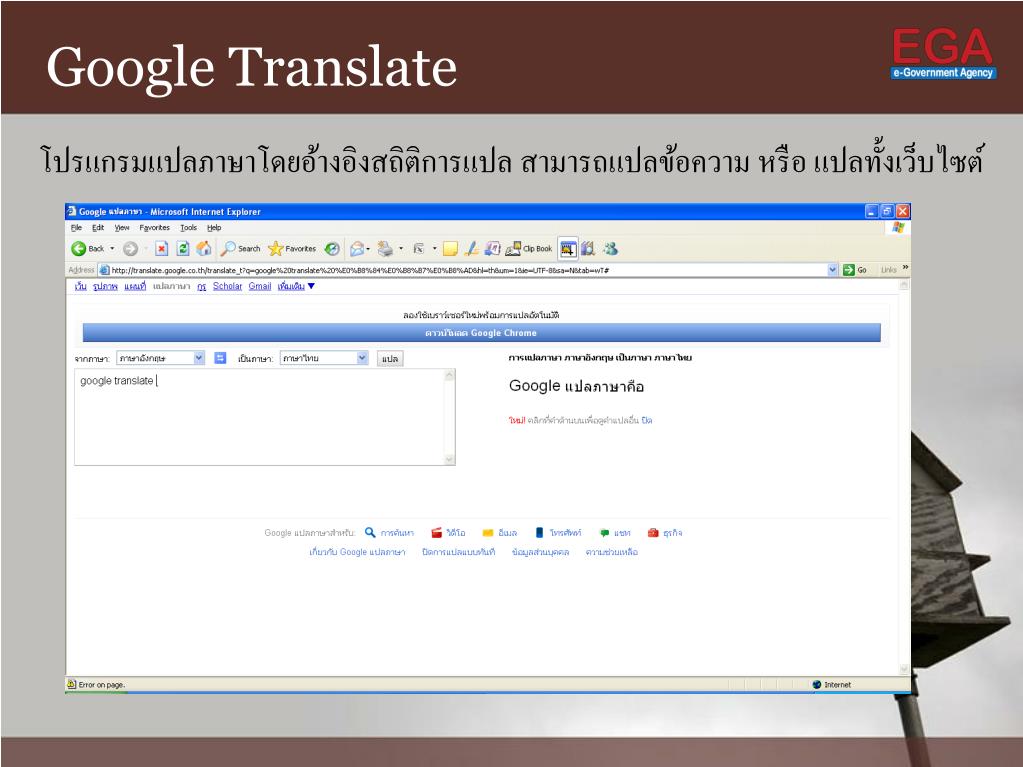Click the red business briefcase icon
Viewport: 1023px width, 767px height.
pyautogui.click(x=653, y=533)
